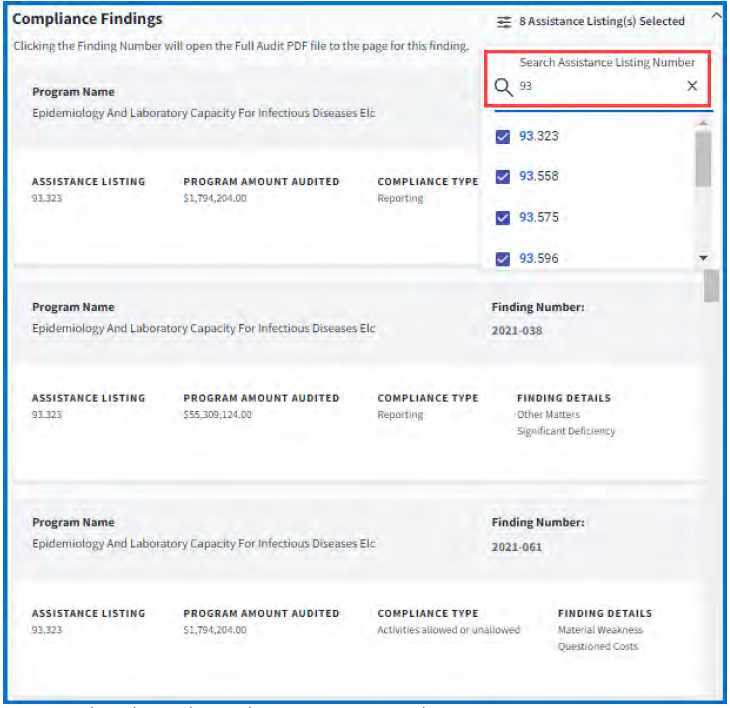Image resolution: width=730 pixels, height=708 pixels.
Task: Uncheck the 93.323 checkbox
Action: point(503,136)
